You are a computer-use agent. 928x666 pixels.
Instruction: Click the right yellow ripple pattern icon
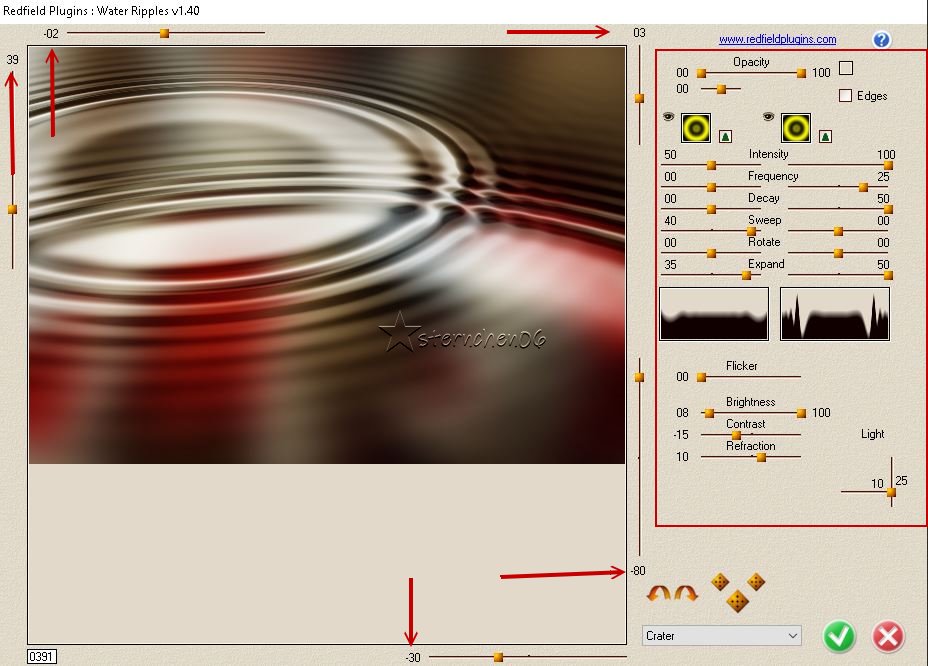796,128
